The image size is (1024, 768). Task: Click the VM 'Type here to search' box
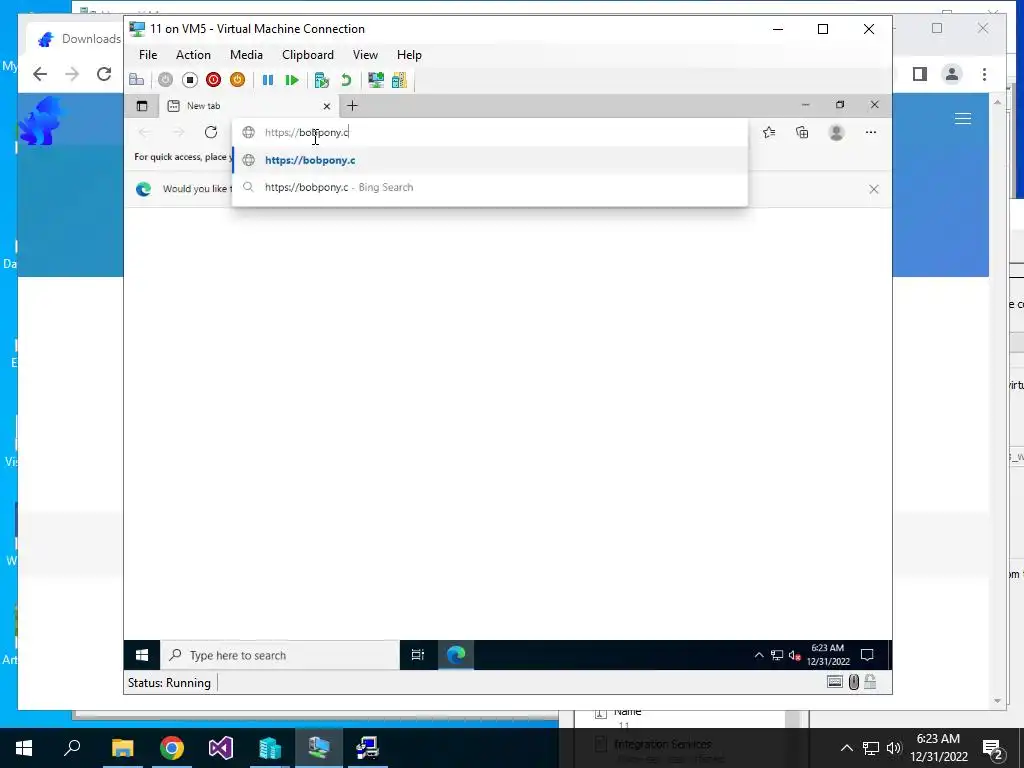[280, 655]
